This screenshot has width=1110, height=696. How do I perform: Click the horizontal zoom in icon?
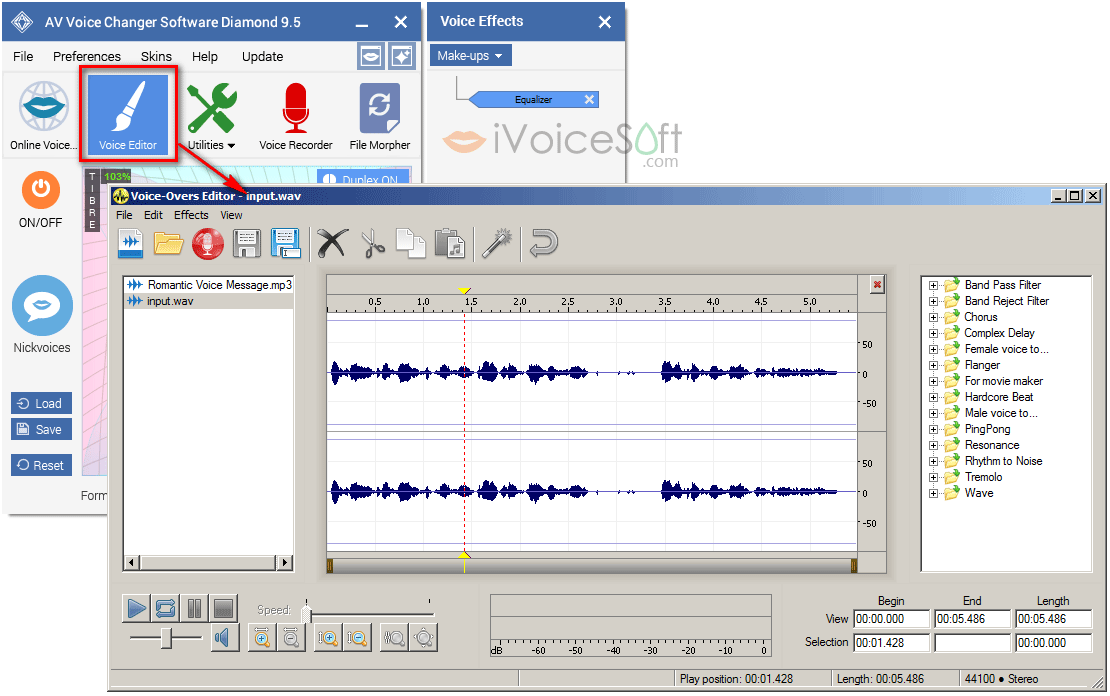(328, 638)
